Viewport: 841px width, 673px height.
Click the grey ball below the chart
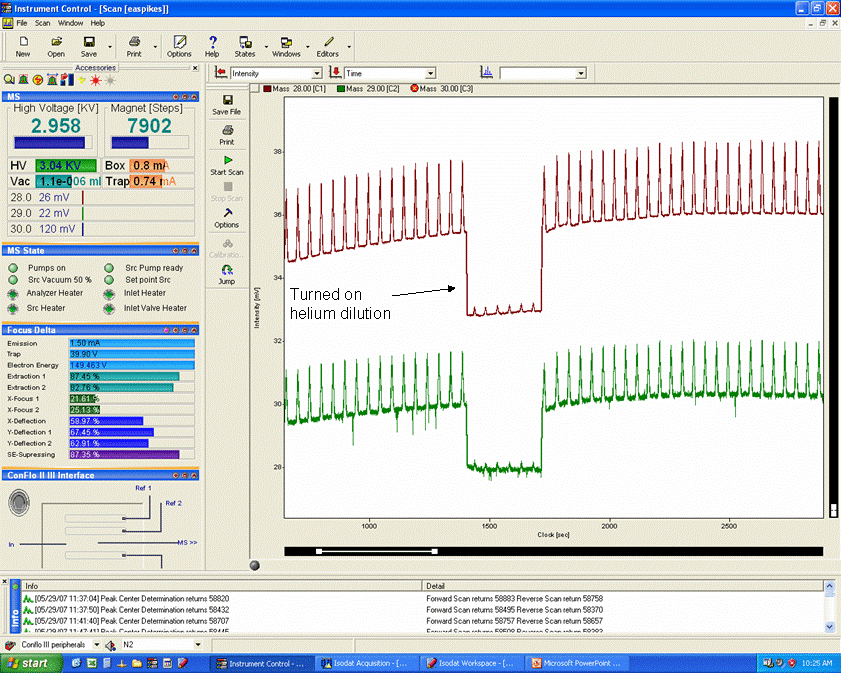click(255, 565)
